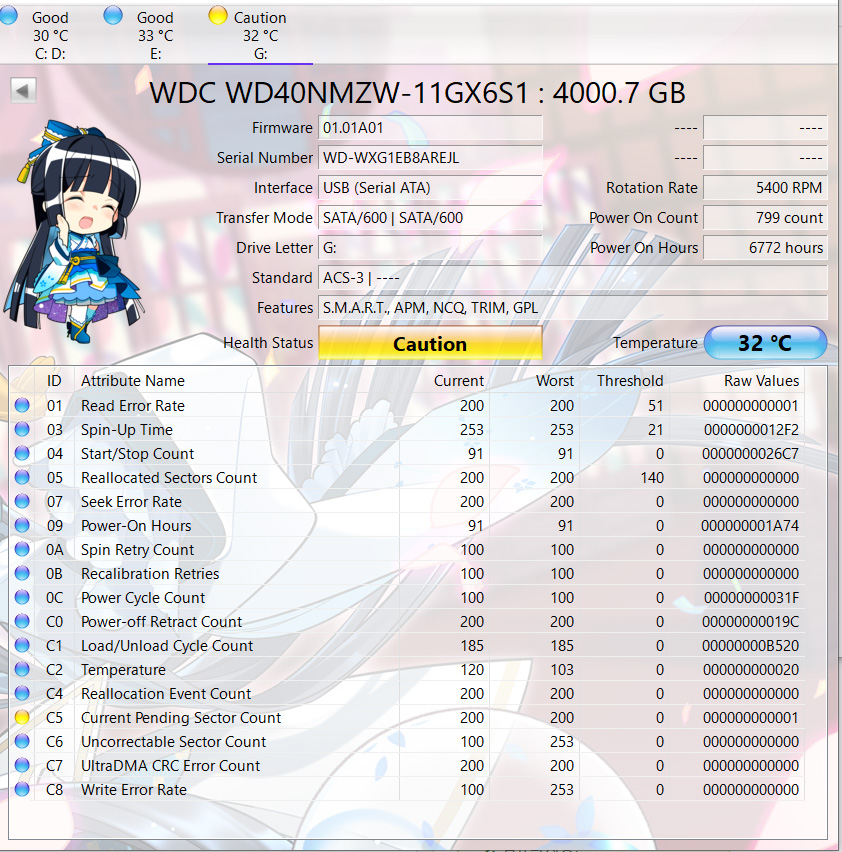Click the blue status icon for UltraDMA CRC Error Count

22,765
